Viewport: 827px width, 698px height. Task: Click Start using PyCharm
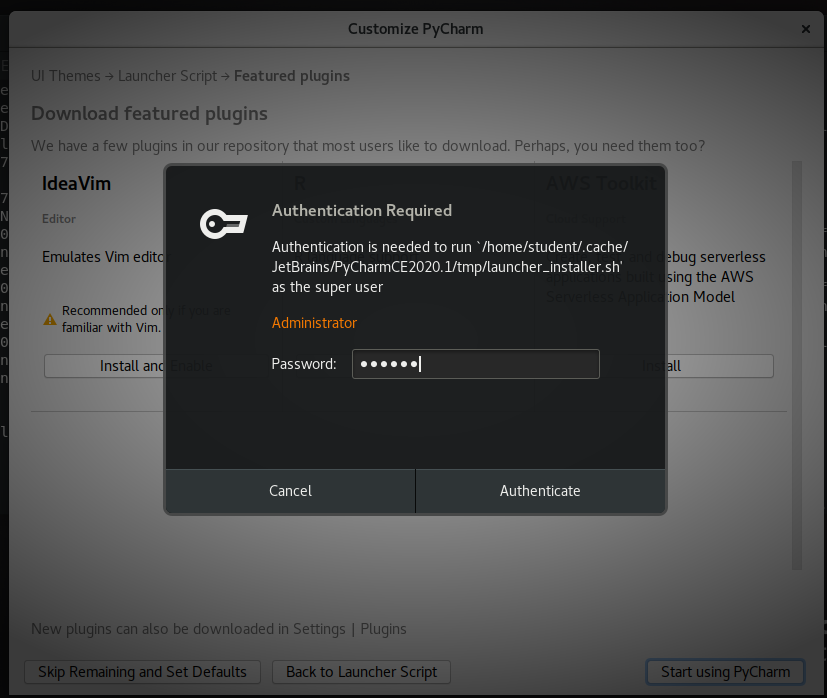click(725, 671)
